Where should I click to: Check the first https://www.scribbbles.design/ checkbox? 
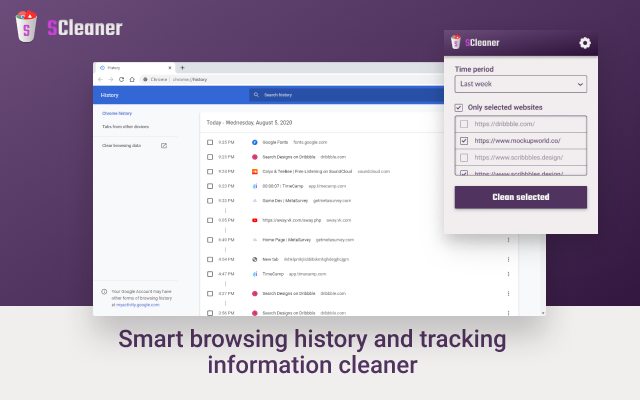(464, 158)
